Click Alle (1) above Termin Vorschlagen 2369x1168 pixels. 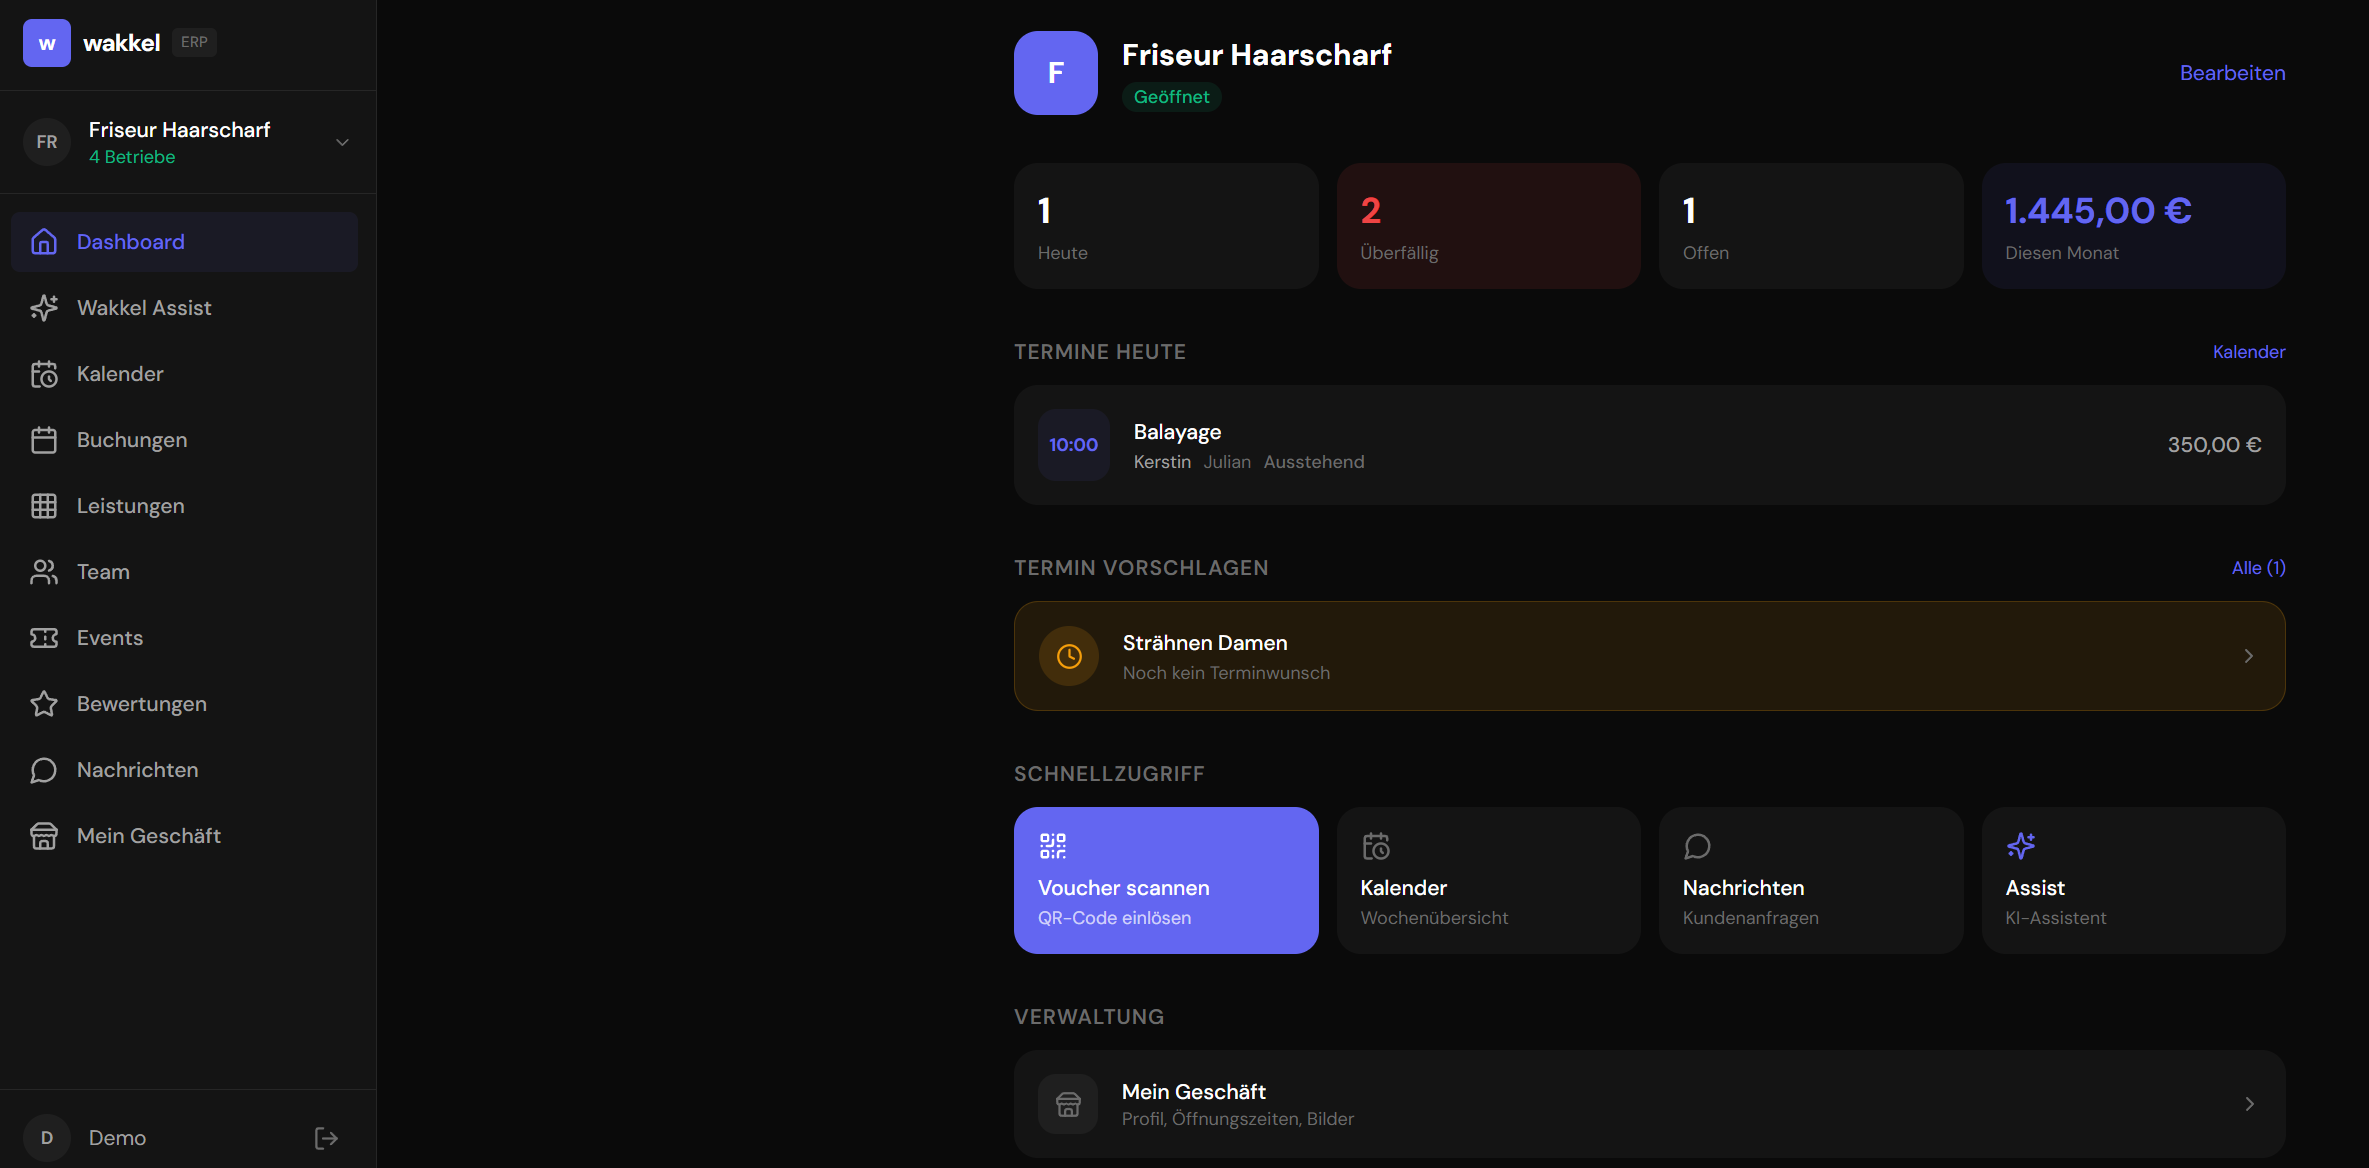tap(2257, 567)
